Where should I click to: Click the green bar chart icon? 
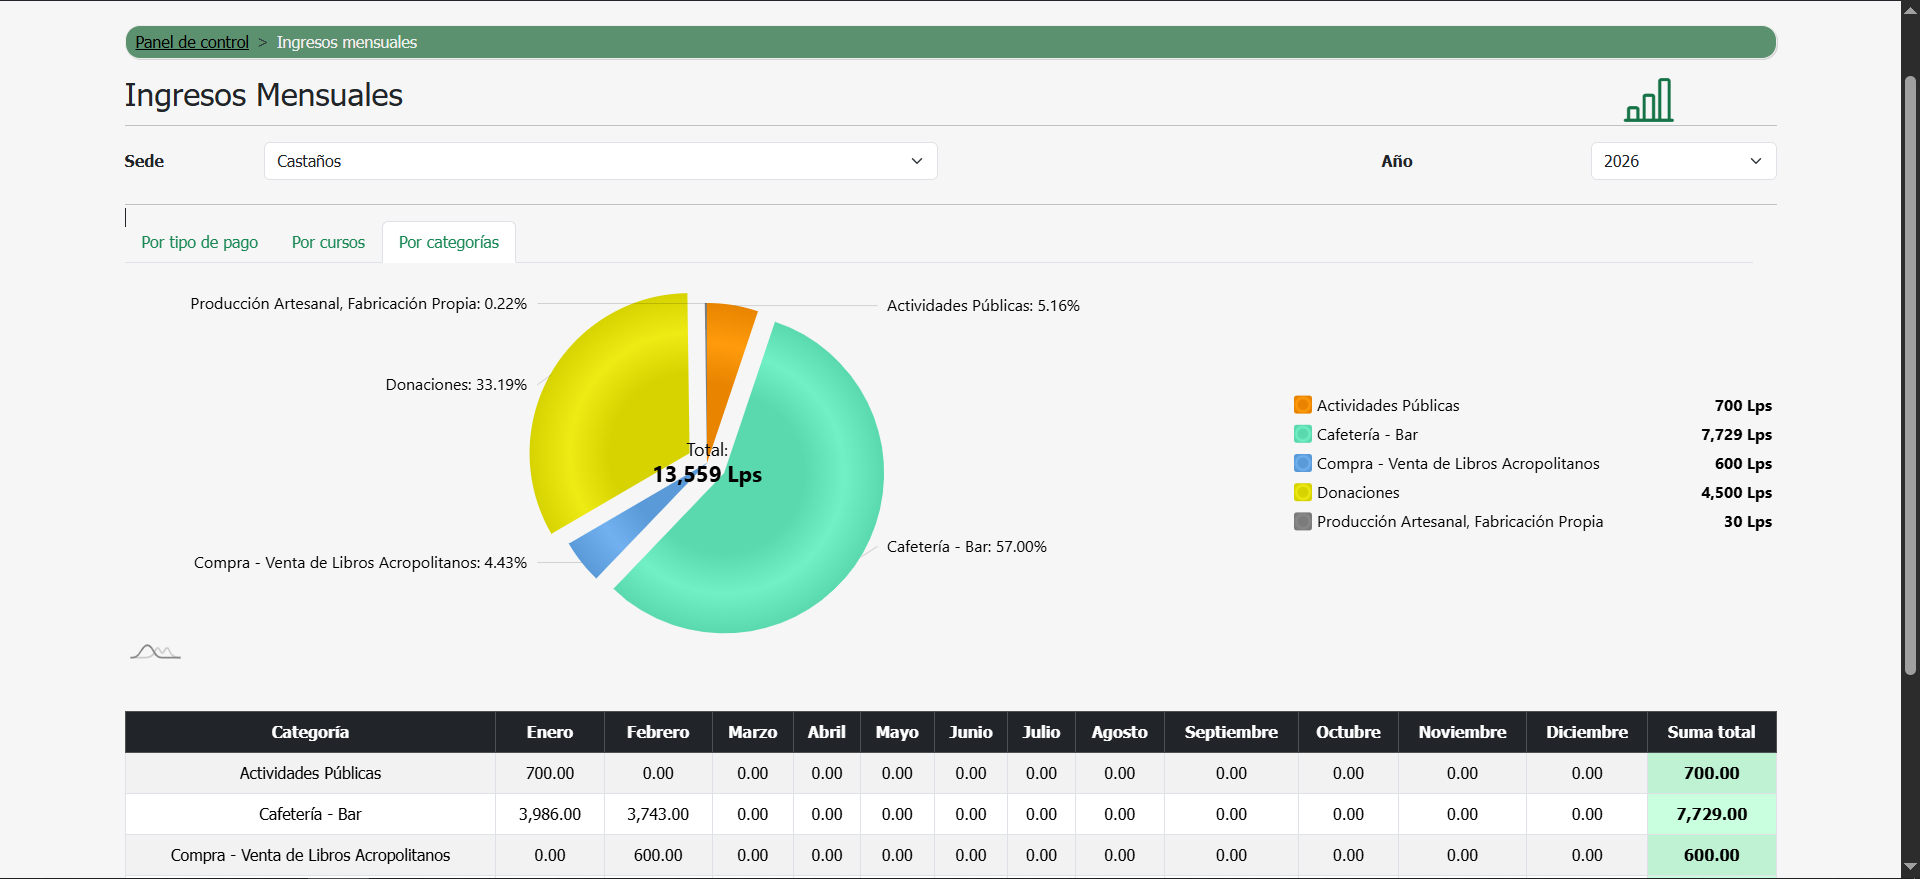coord(1648,100)
